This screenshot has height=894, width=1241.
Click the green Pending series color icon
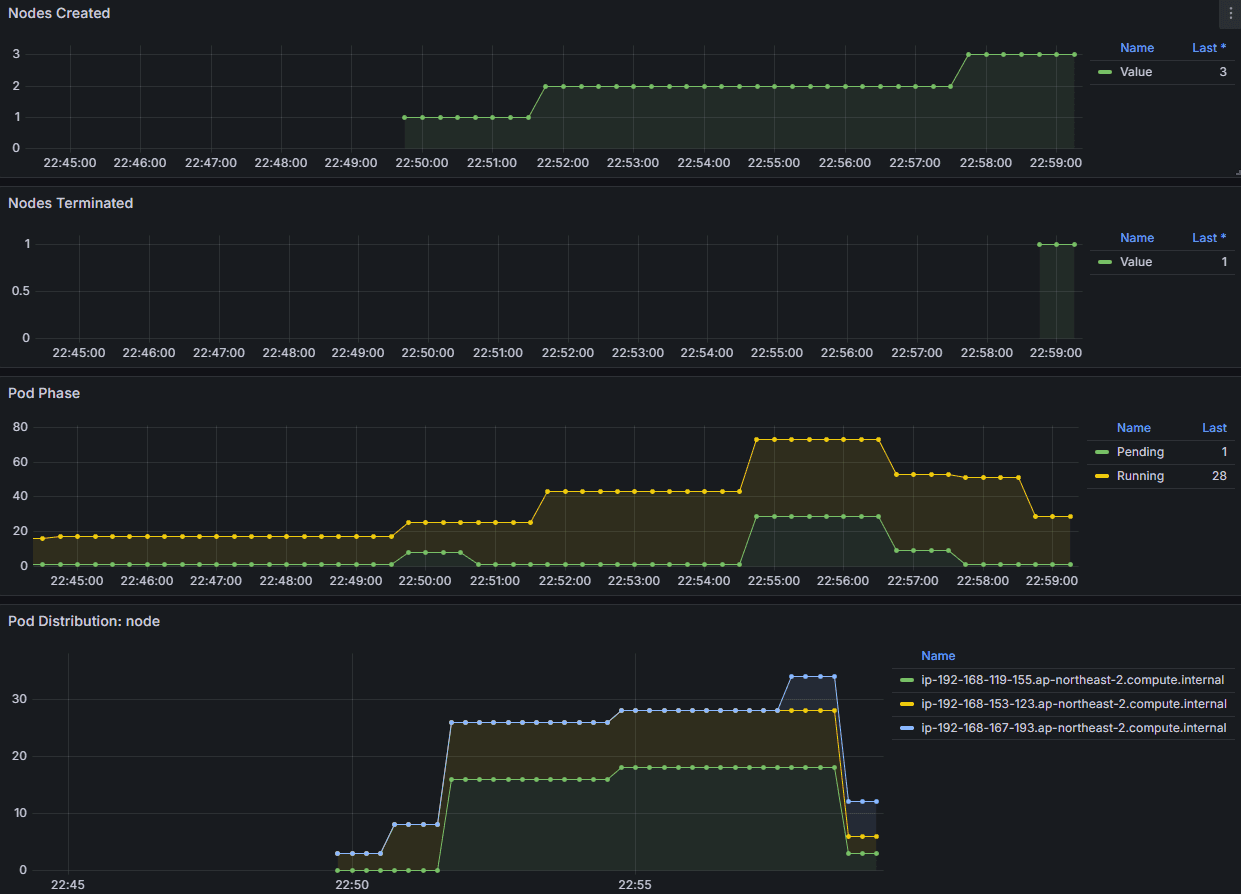1100,453
